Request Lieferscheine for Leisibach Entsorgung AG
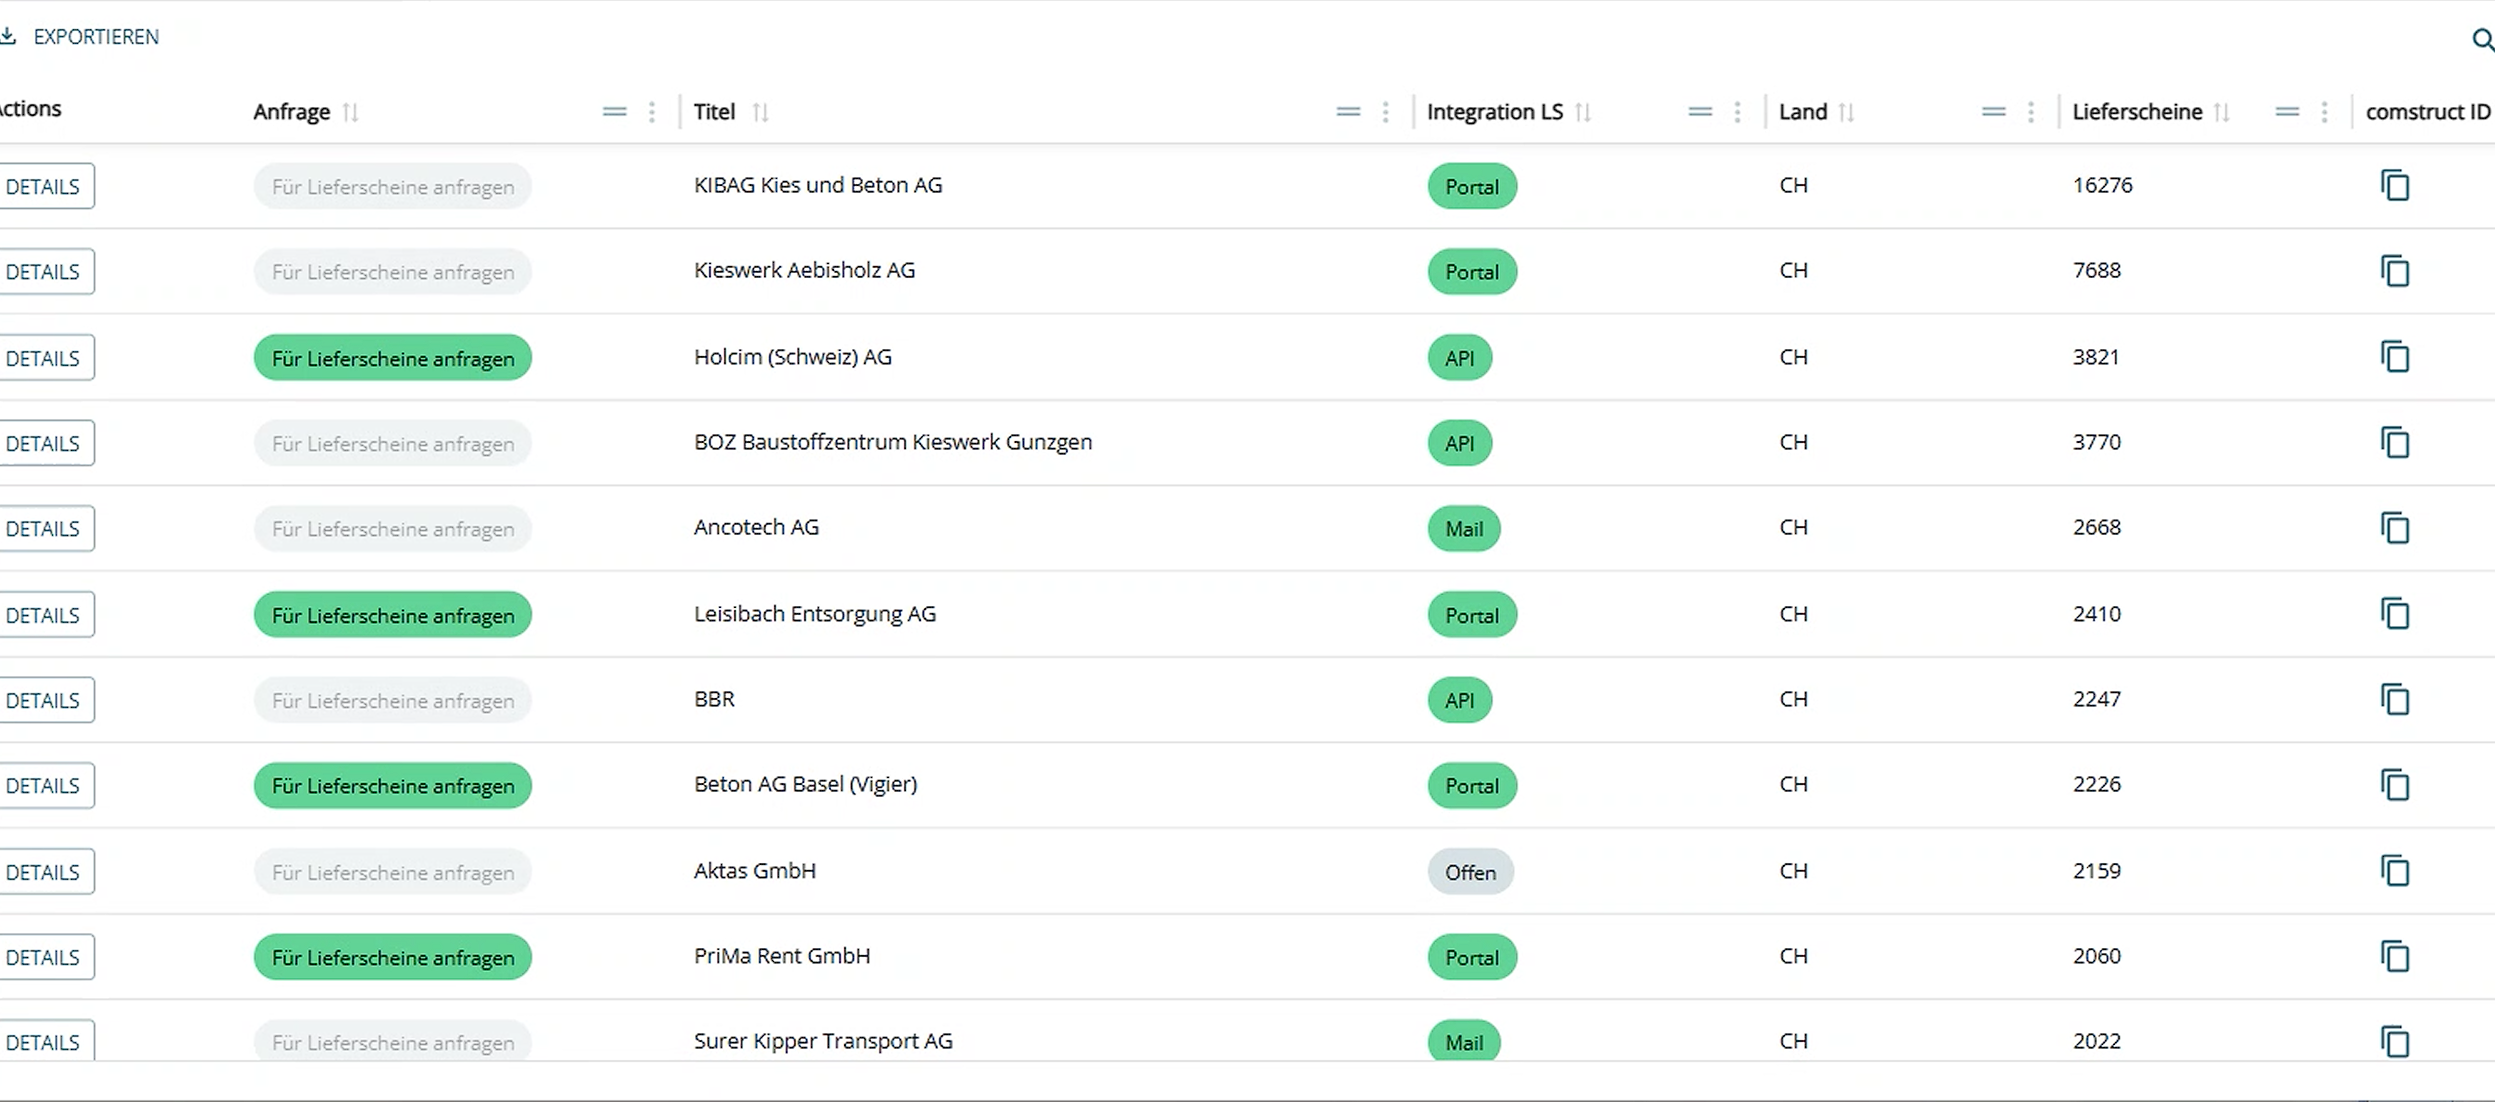Screen dimensions: 2495x1102 392,615
